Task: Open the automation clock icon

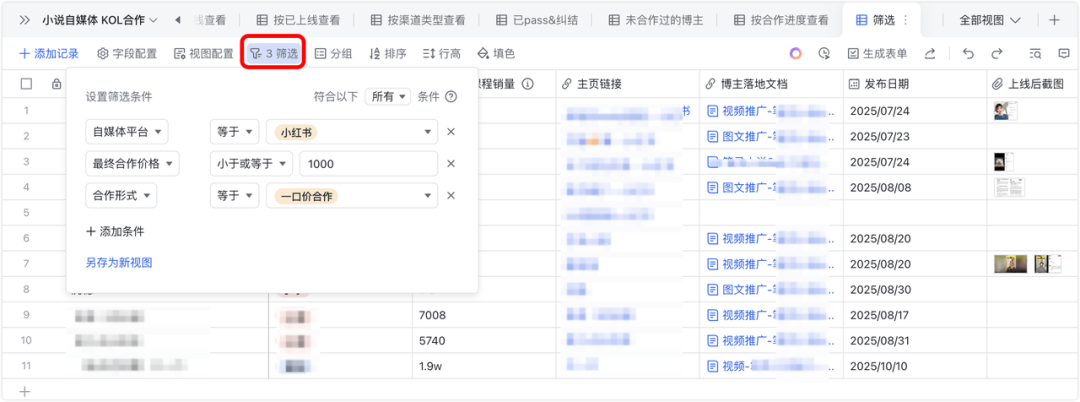Action: [x=824, y=53]
